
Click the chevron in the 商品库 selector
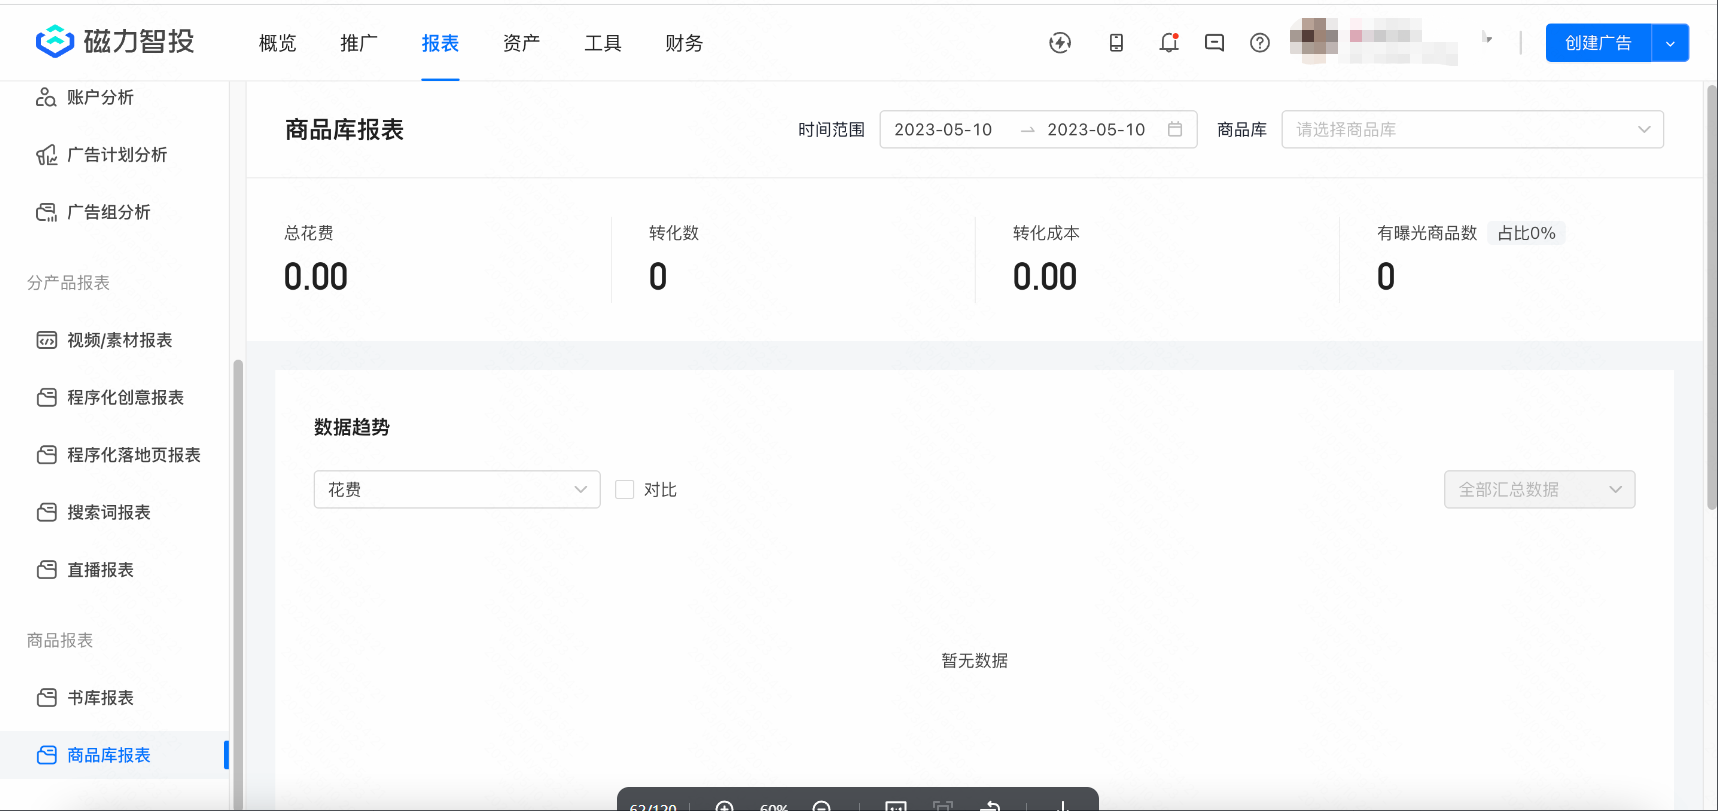tap(1644, 130)
